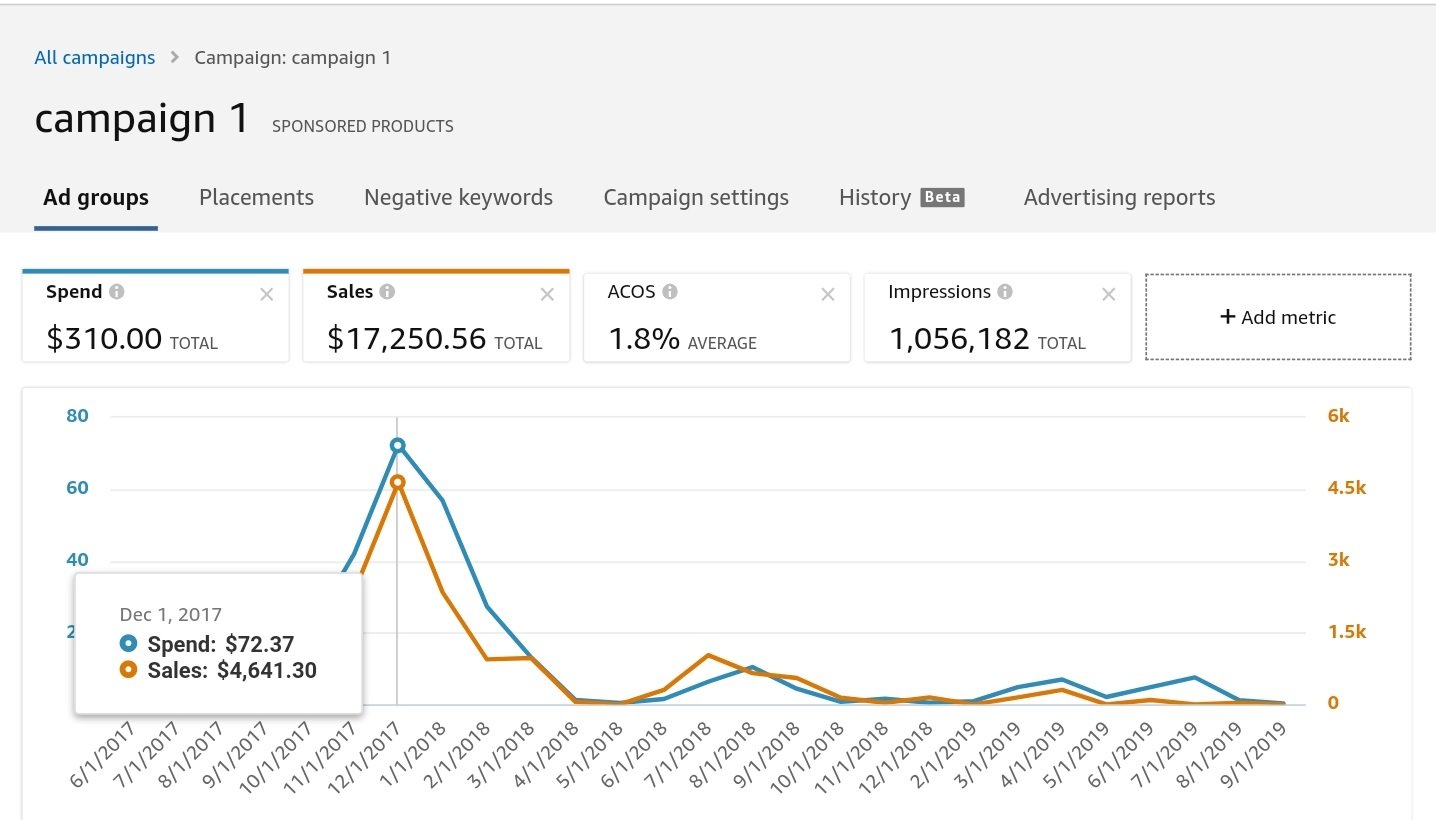Remove the Impressions metric card
Screen dimensions: 1436x820
[x=1108, y=294]
